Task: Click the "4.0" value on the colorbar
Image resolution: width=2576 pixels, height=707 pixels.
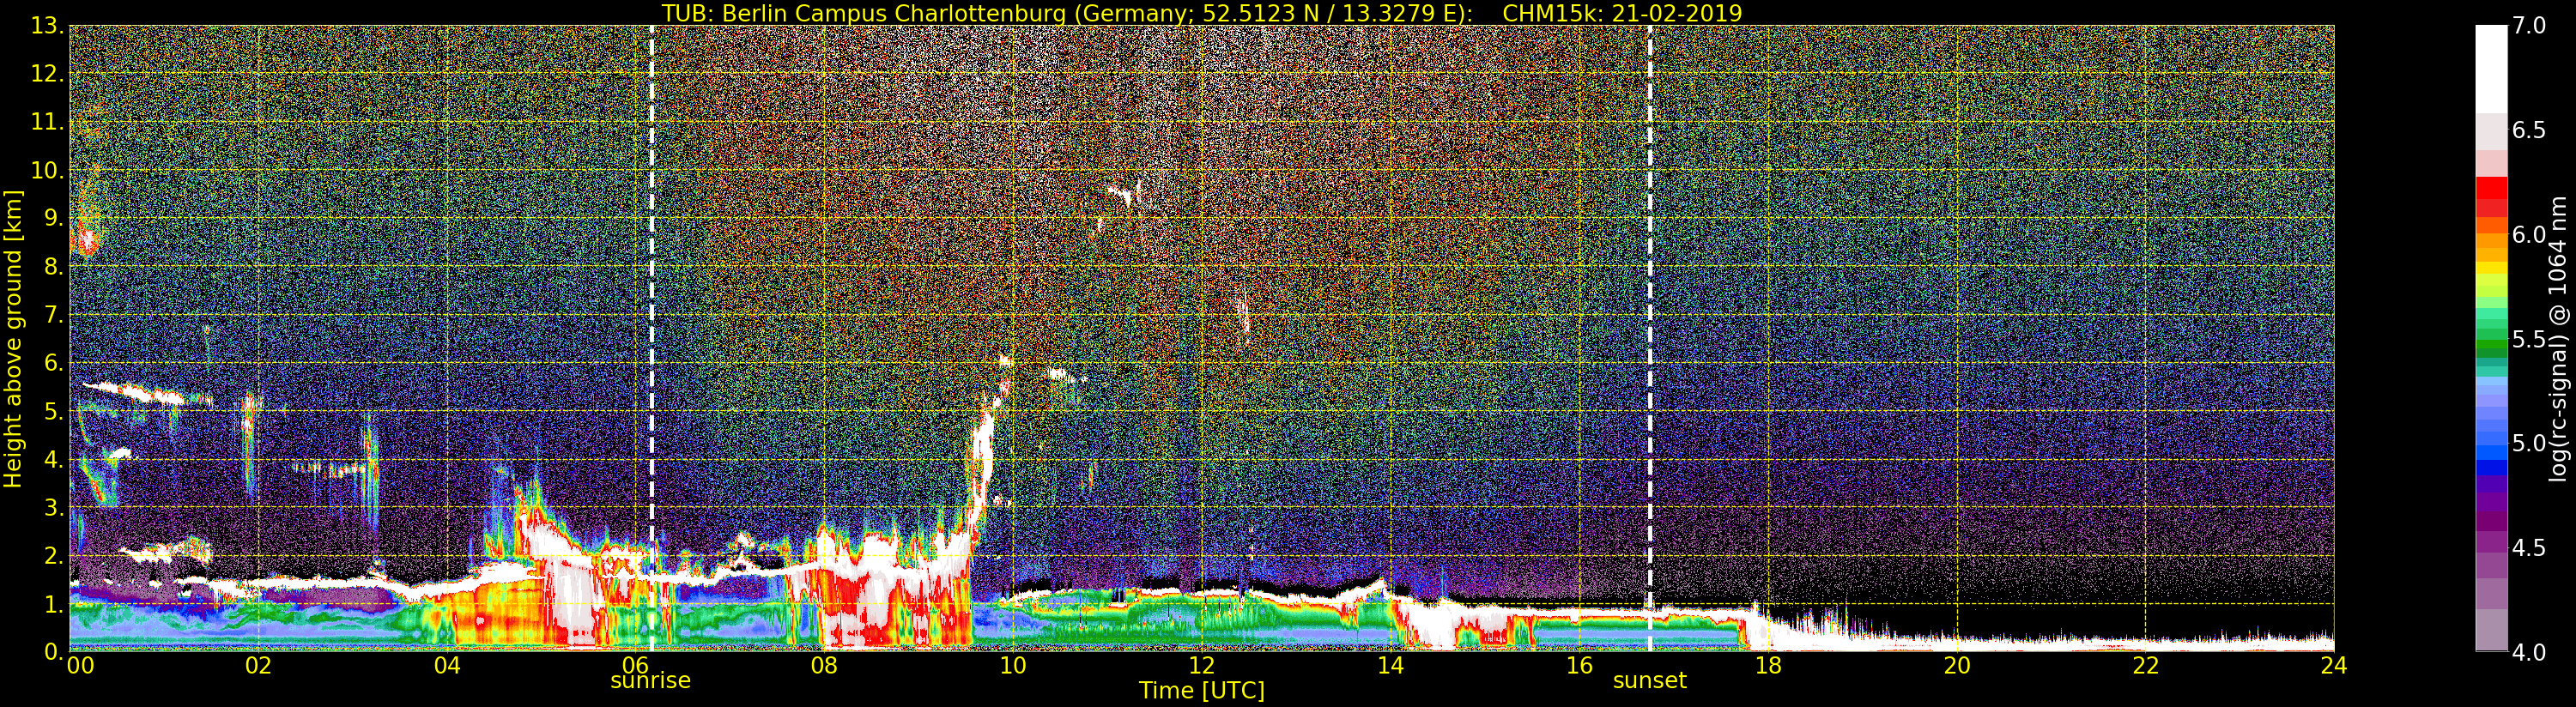Action: (x=2529, y=652)
